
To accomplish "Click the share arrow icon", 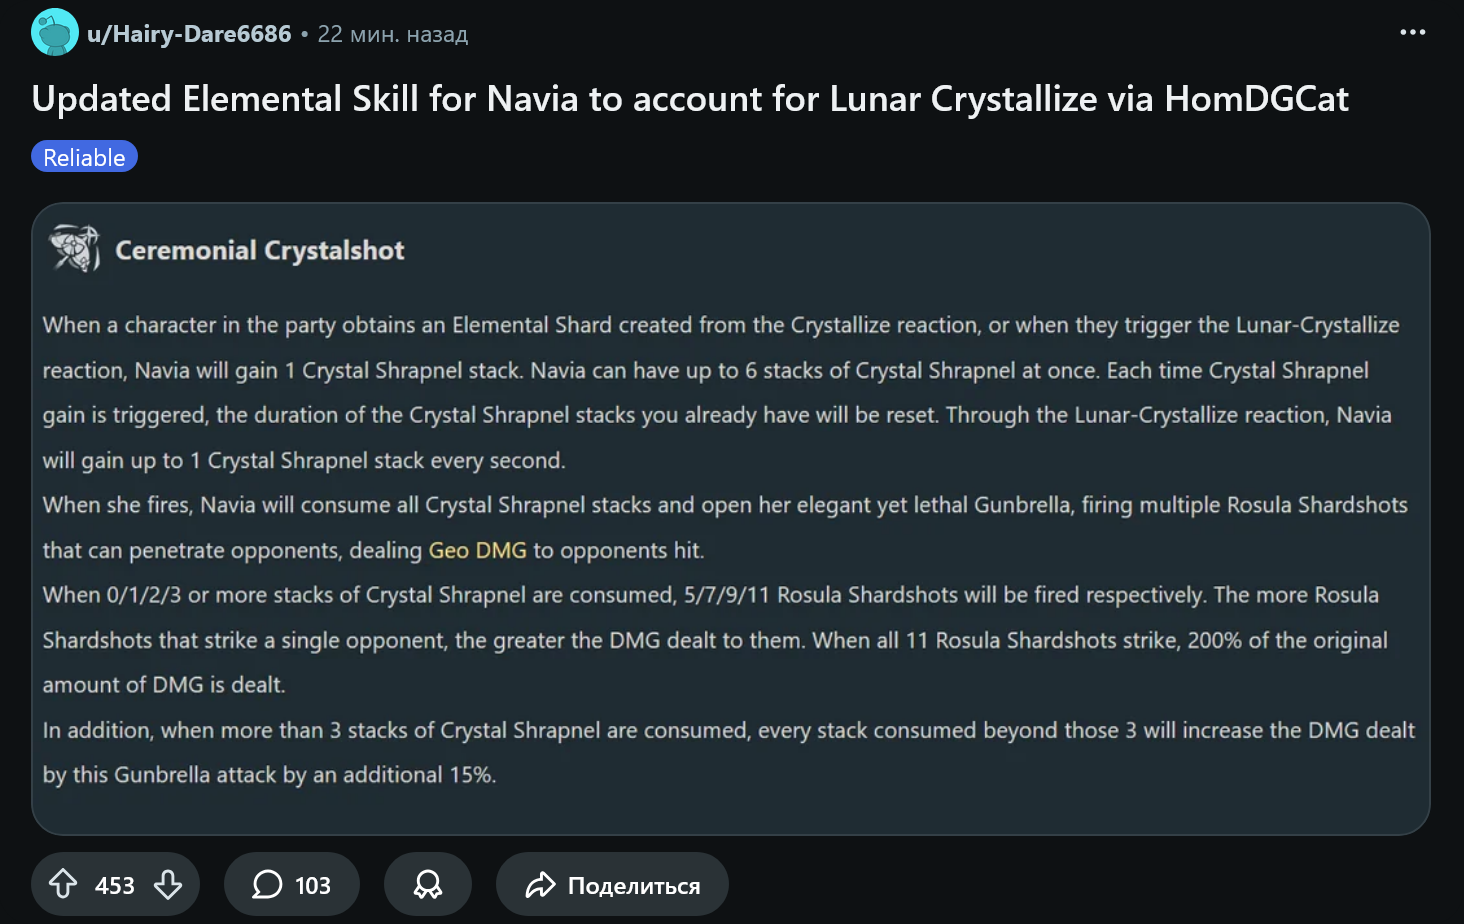I will [x=541, y=885].
